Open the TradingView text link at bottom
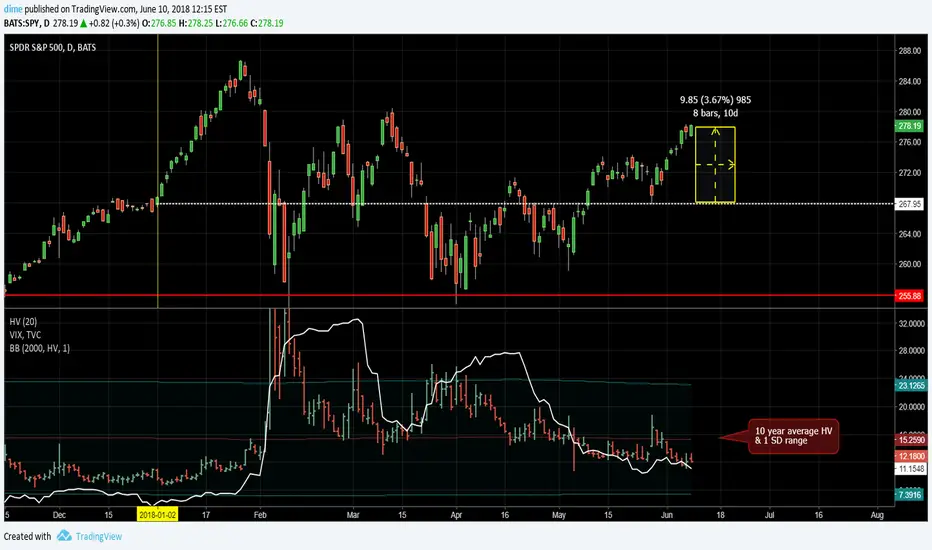This screenshot has height=550, width=932. pyautogui.click(x=99, y=536)
